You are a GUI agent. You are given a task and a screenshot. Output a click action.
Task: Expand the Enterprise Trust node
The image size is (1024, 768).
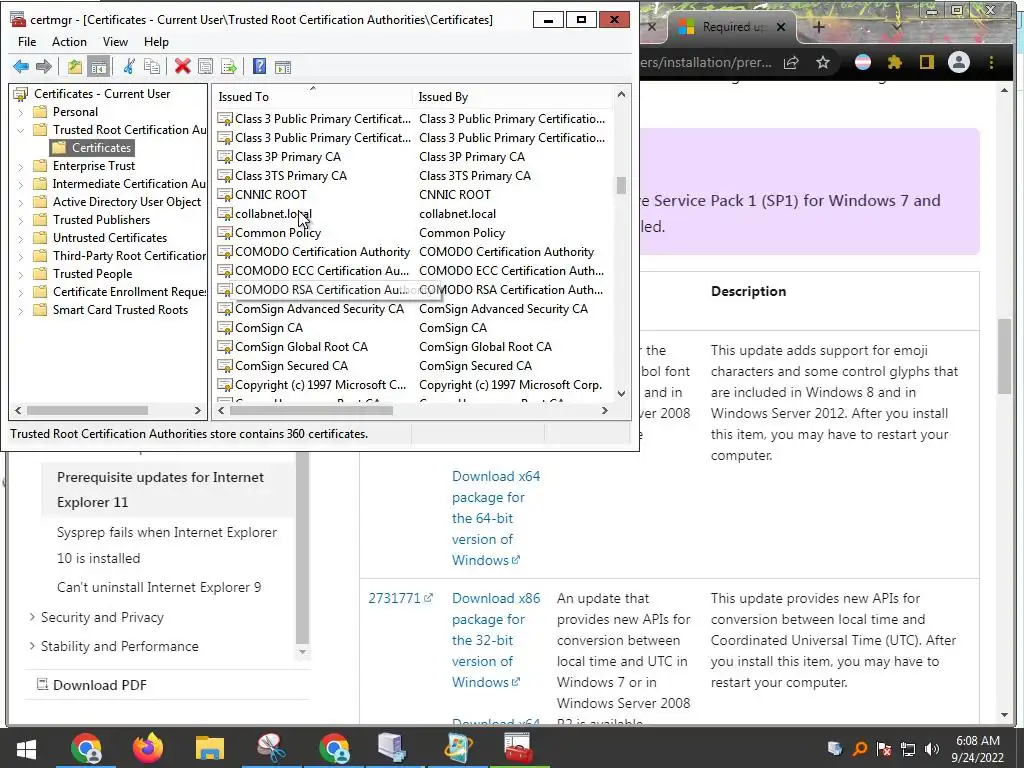20,167
